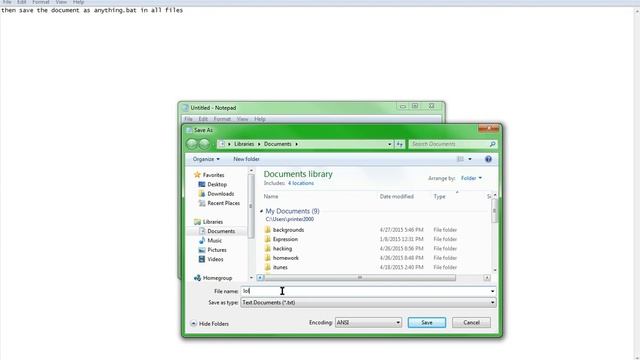Select the hacking folder
The height and width of the screenshot is (360, 640).
pyautogui.click(x=282, y=249)
